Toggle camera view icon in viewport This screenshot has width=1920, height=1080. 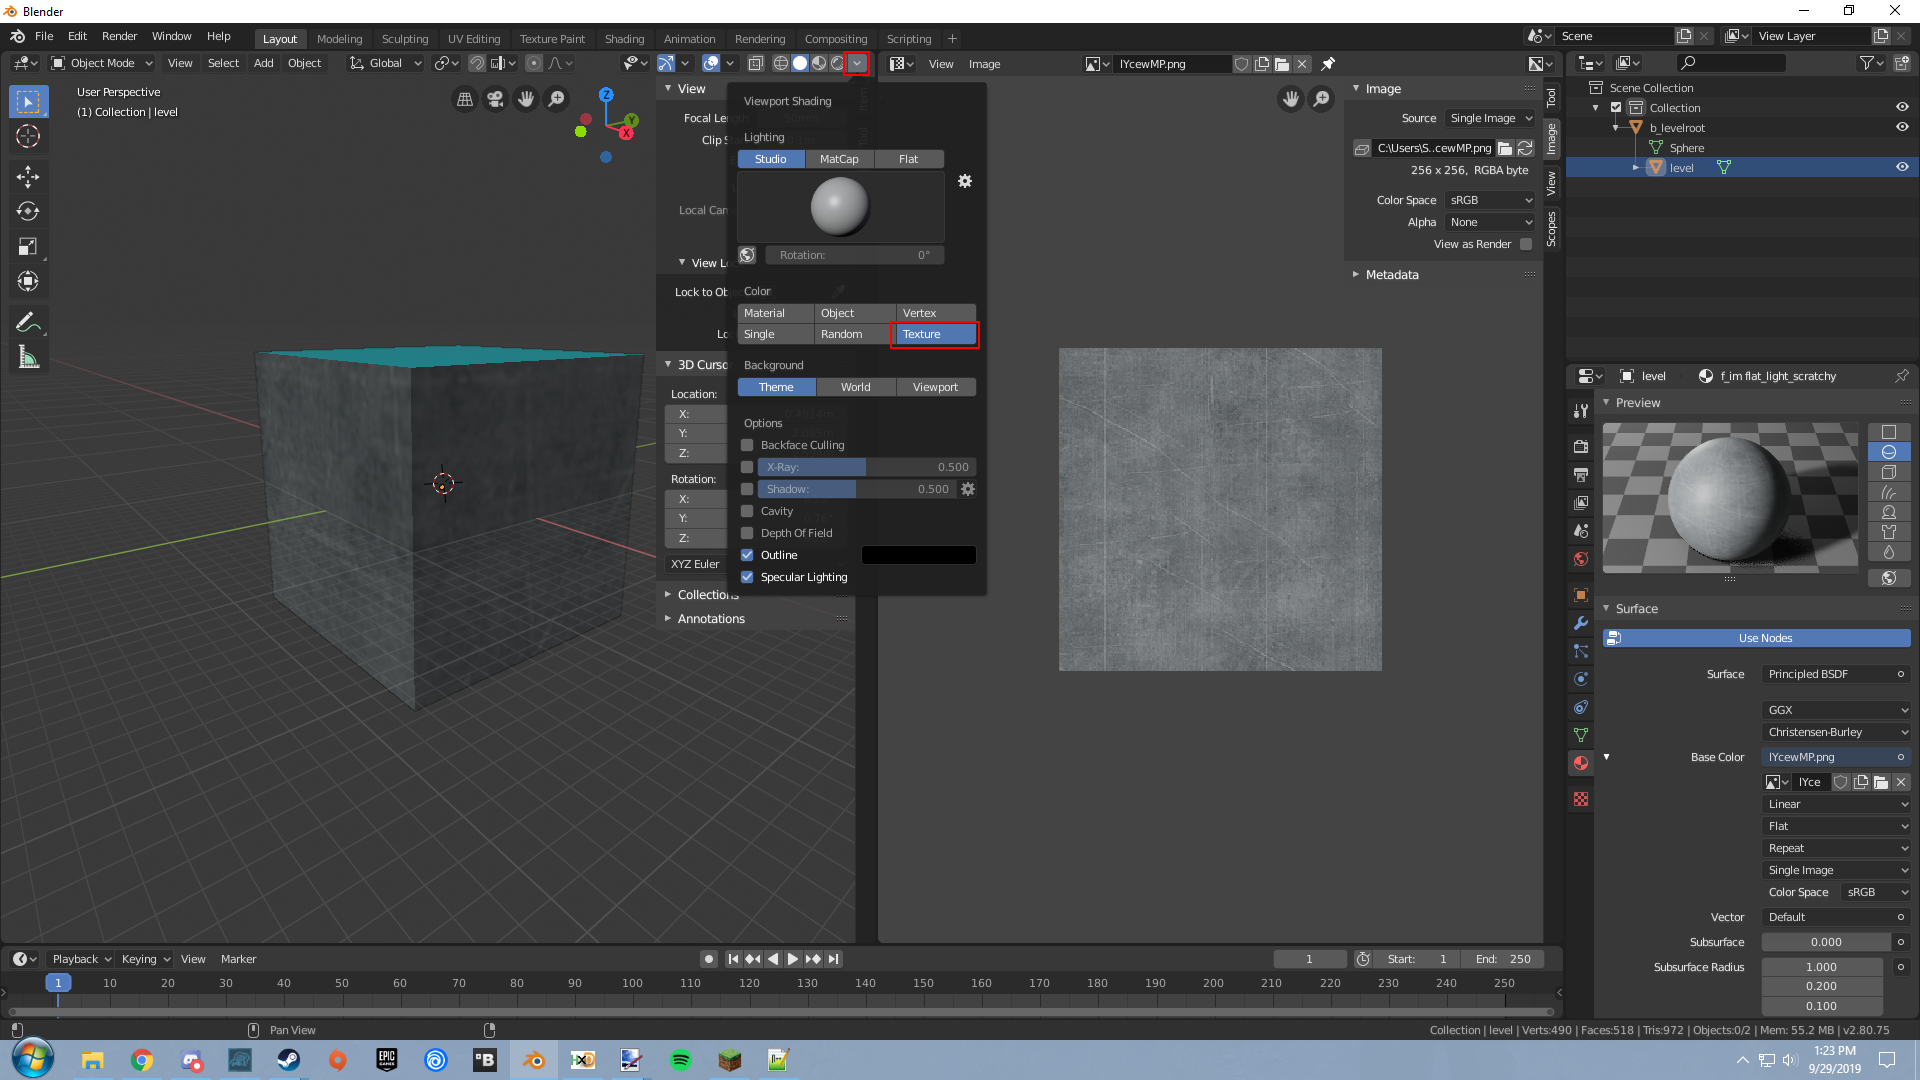point(495,99)
